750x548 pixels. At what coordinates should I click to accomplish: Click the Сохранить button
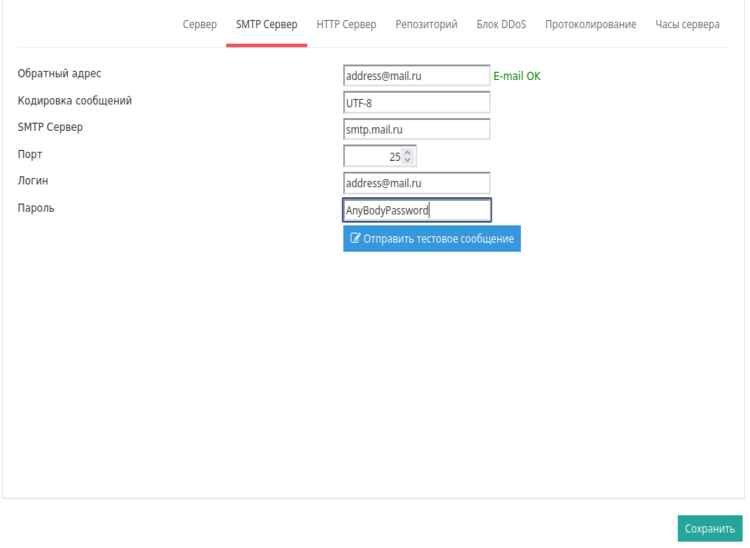[709, 529]
